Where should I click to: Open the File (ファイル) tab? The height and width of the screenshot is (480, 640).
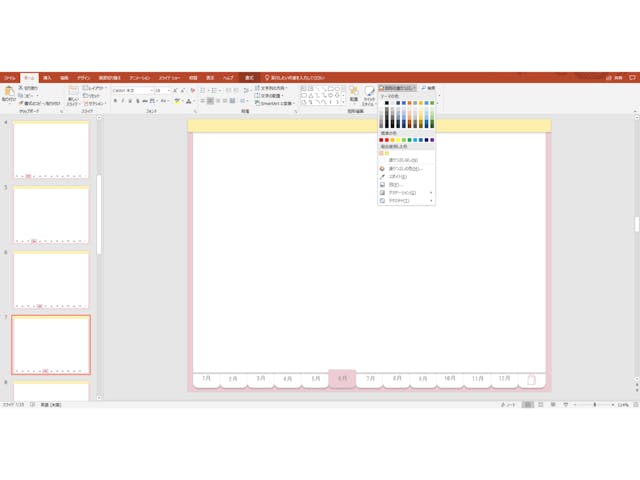[9, 77]
